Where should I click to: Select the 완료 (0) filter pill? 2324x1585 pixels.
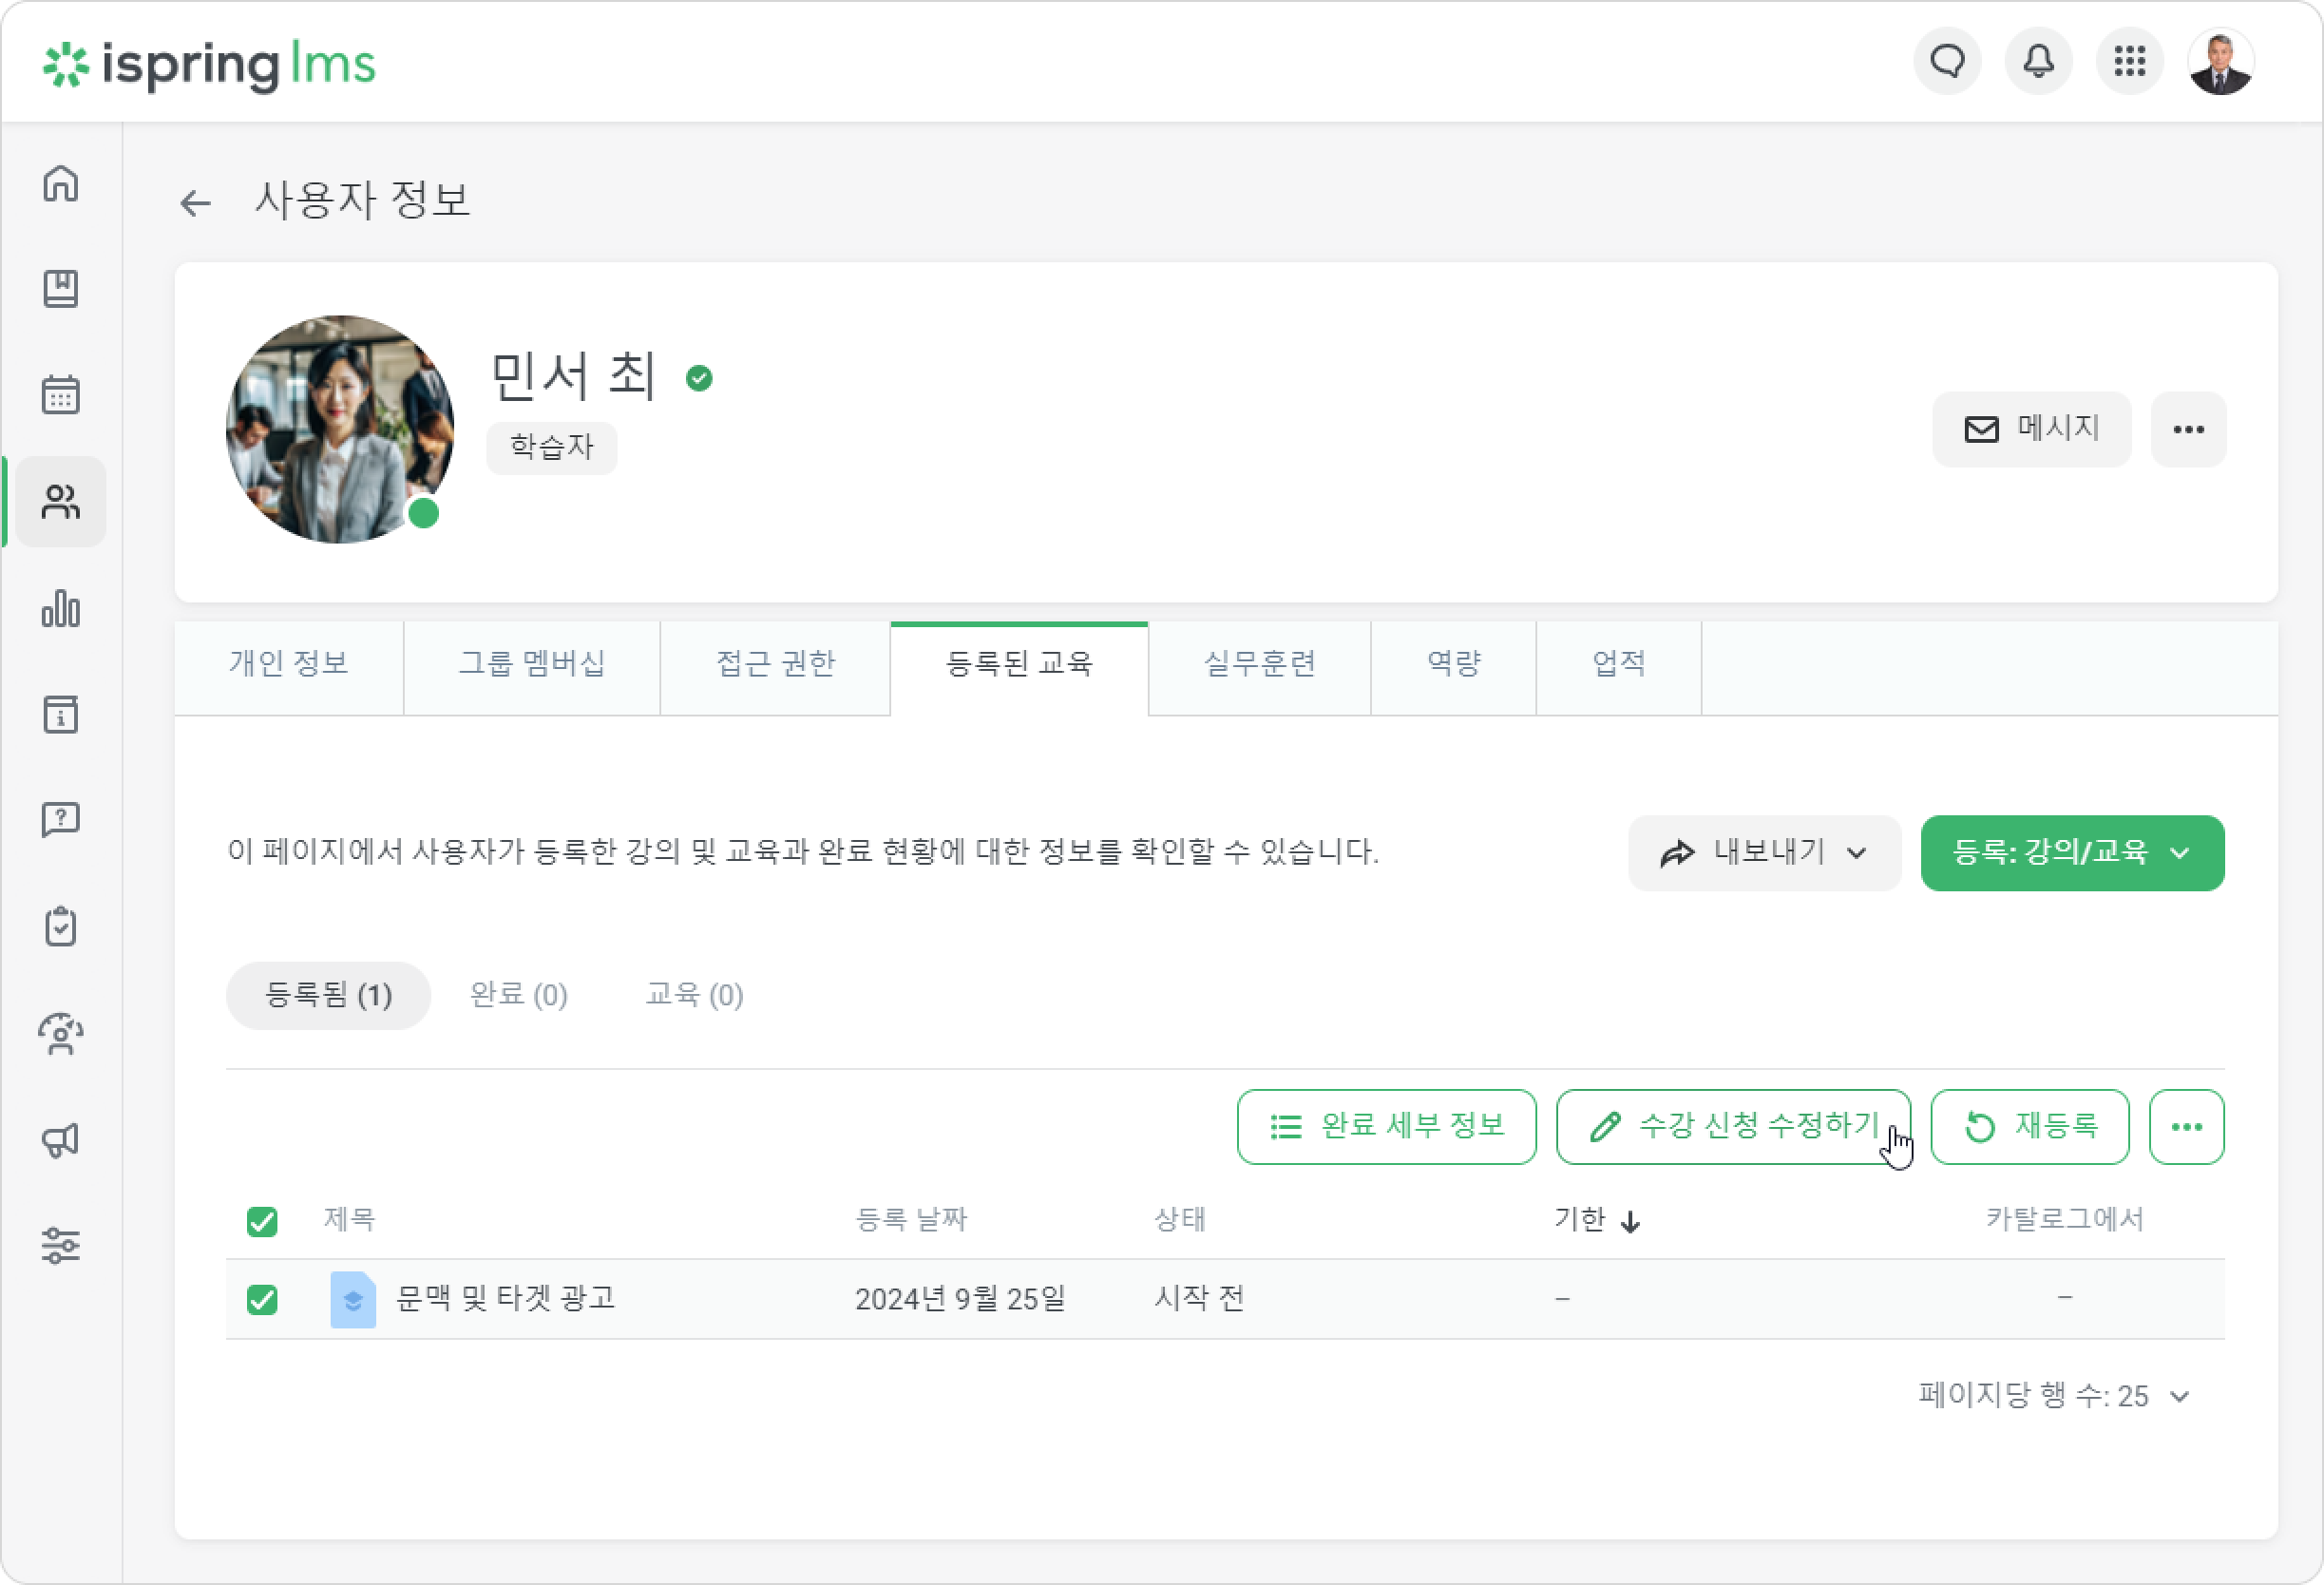click(519, 995)
